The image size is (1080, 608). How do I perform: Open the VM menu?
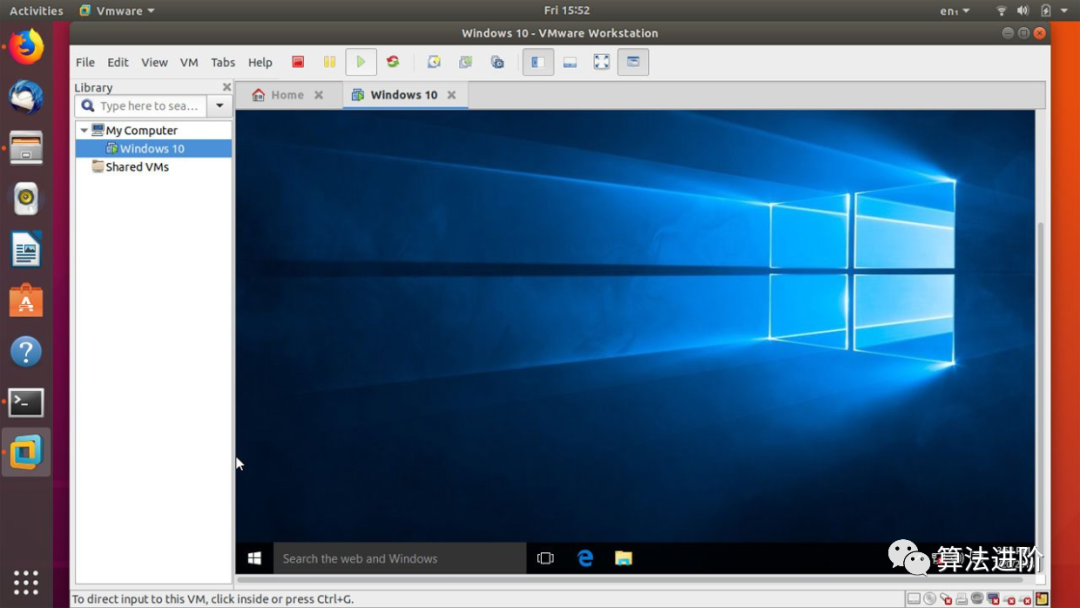tap(189, 62)
